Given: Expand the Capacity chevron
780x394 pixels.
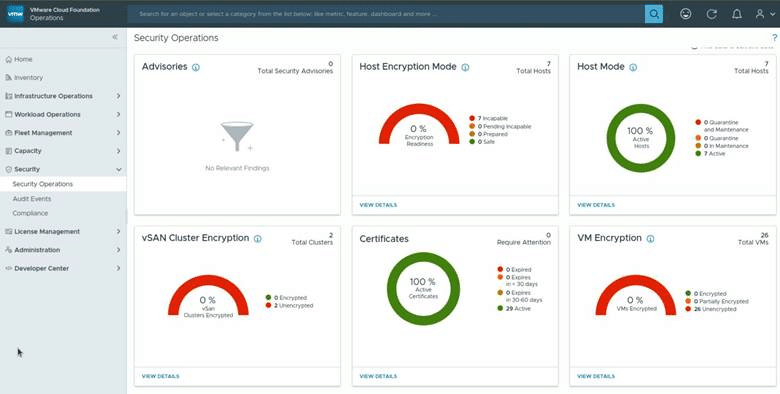Looking at the screenshot, I should 118,151.
